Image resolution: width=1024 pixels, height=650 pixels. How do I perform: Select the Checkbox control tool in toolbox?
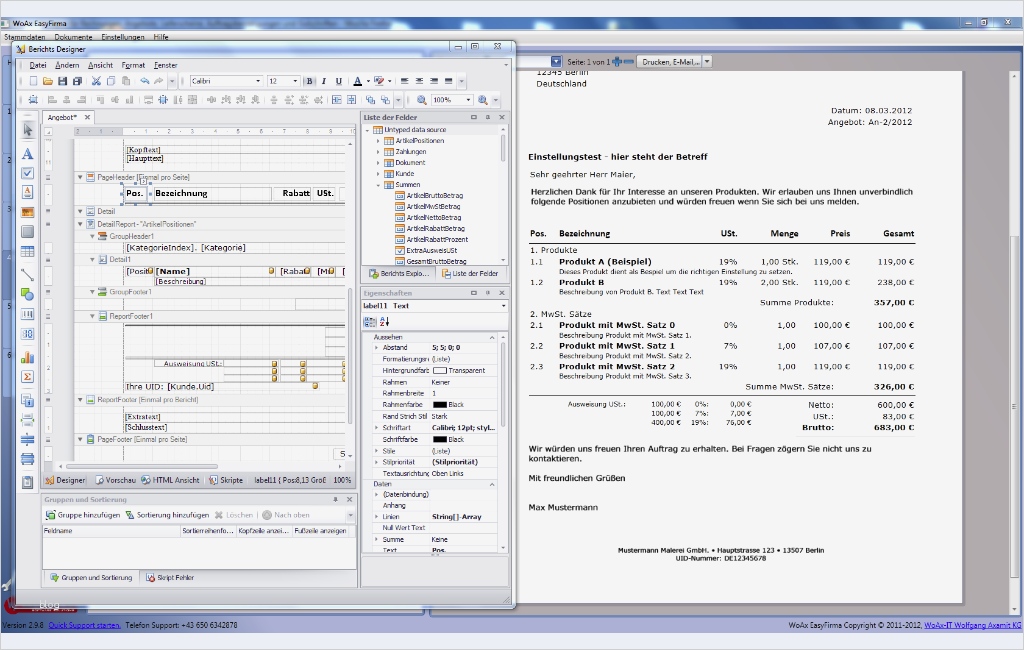coord(28,173)
